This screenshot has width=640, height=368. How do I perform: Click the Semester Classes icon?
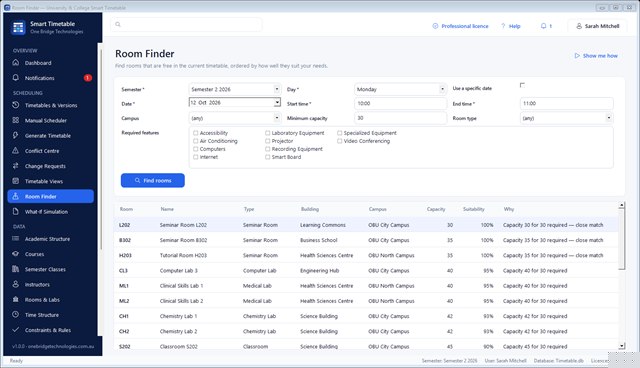[16, 269]
